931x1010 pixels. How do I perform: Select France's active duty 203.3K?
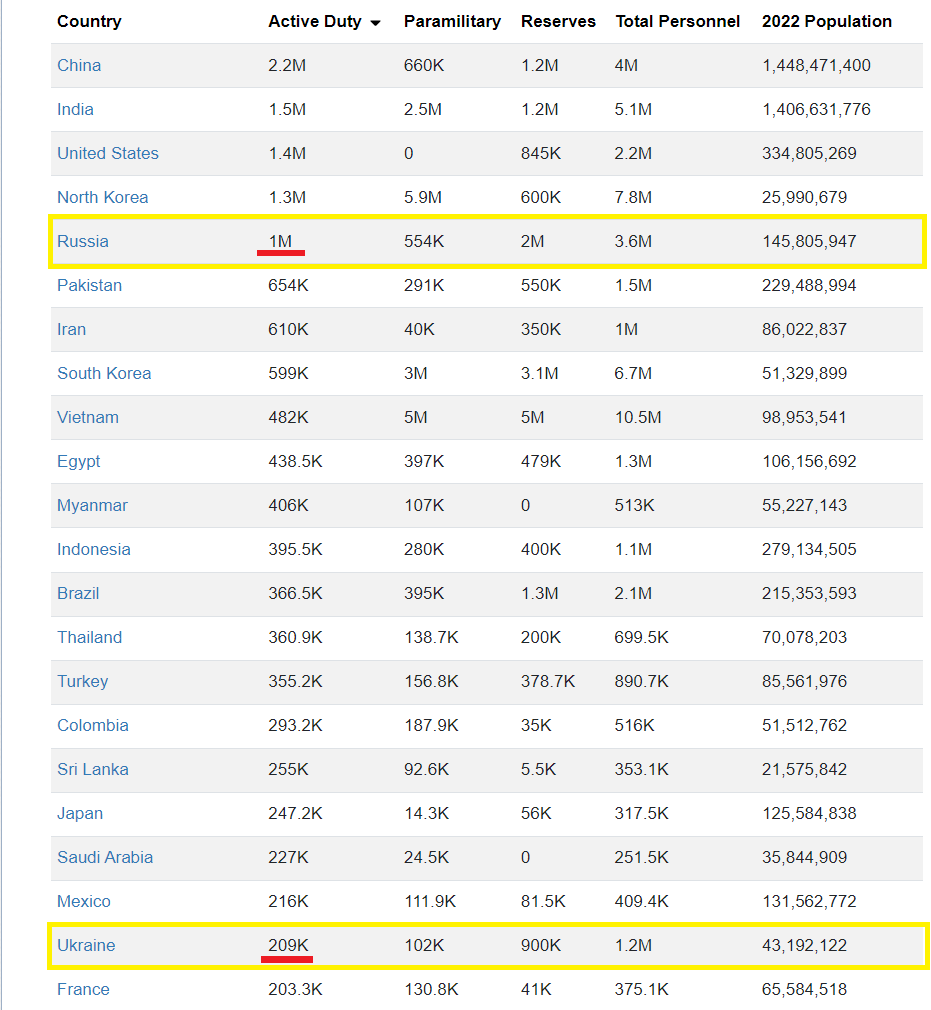295,989
